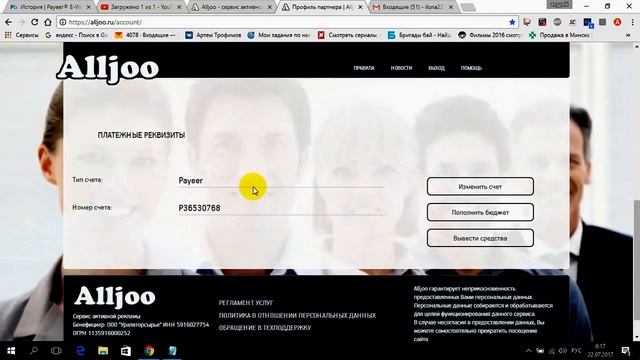The image size is (640, 360).
Task: Bookmark this page with the star icon
Action: pos(513,22)
